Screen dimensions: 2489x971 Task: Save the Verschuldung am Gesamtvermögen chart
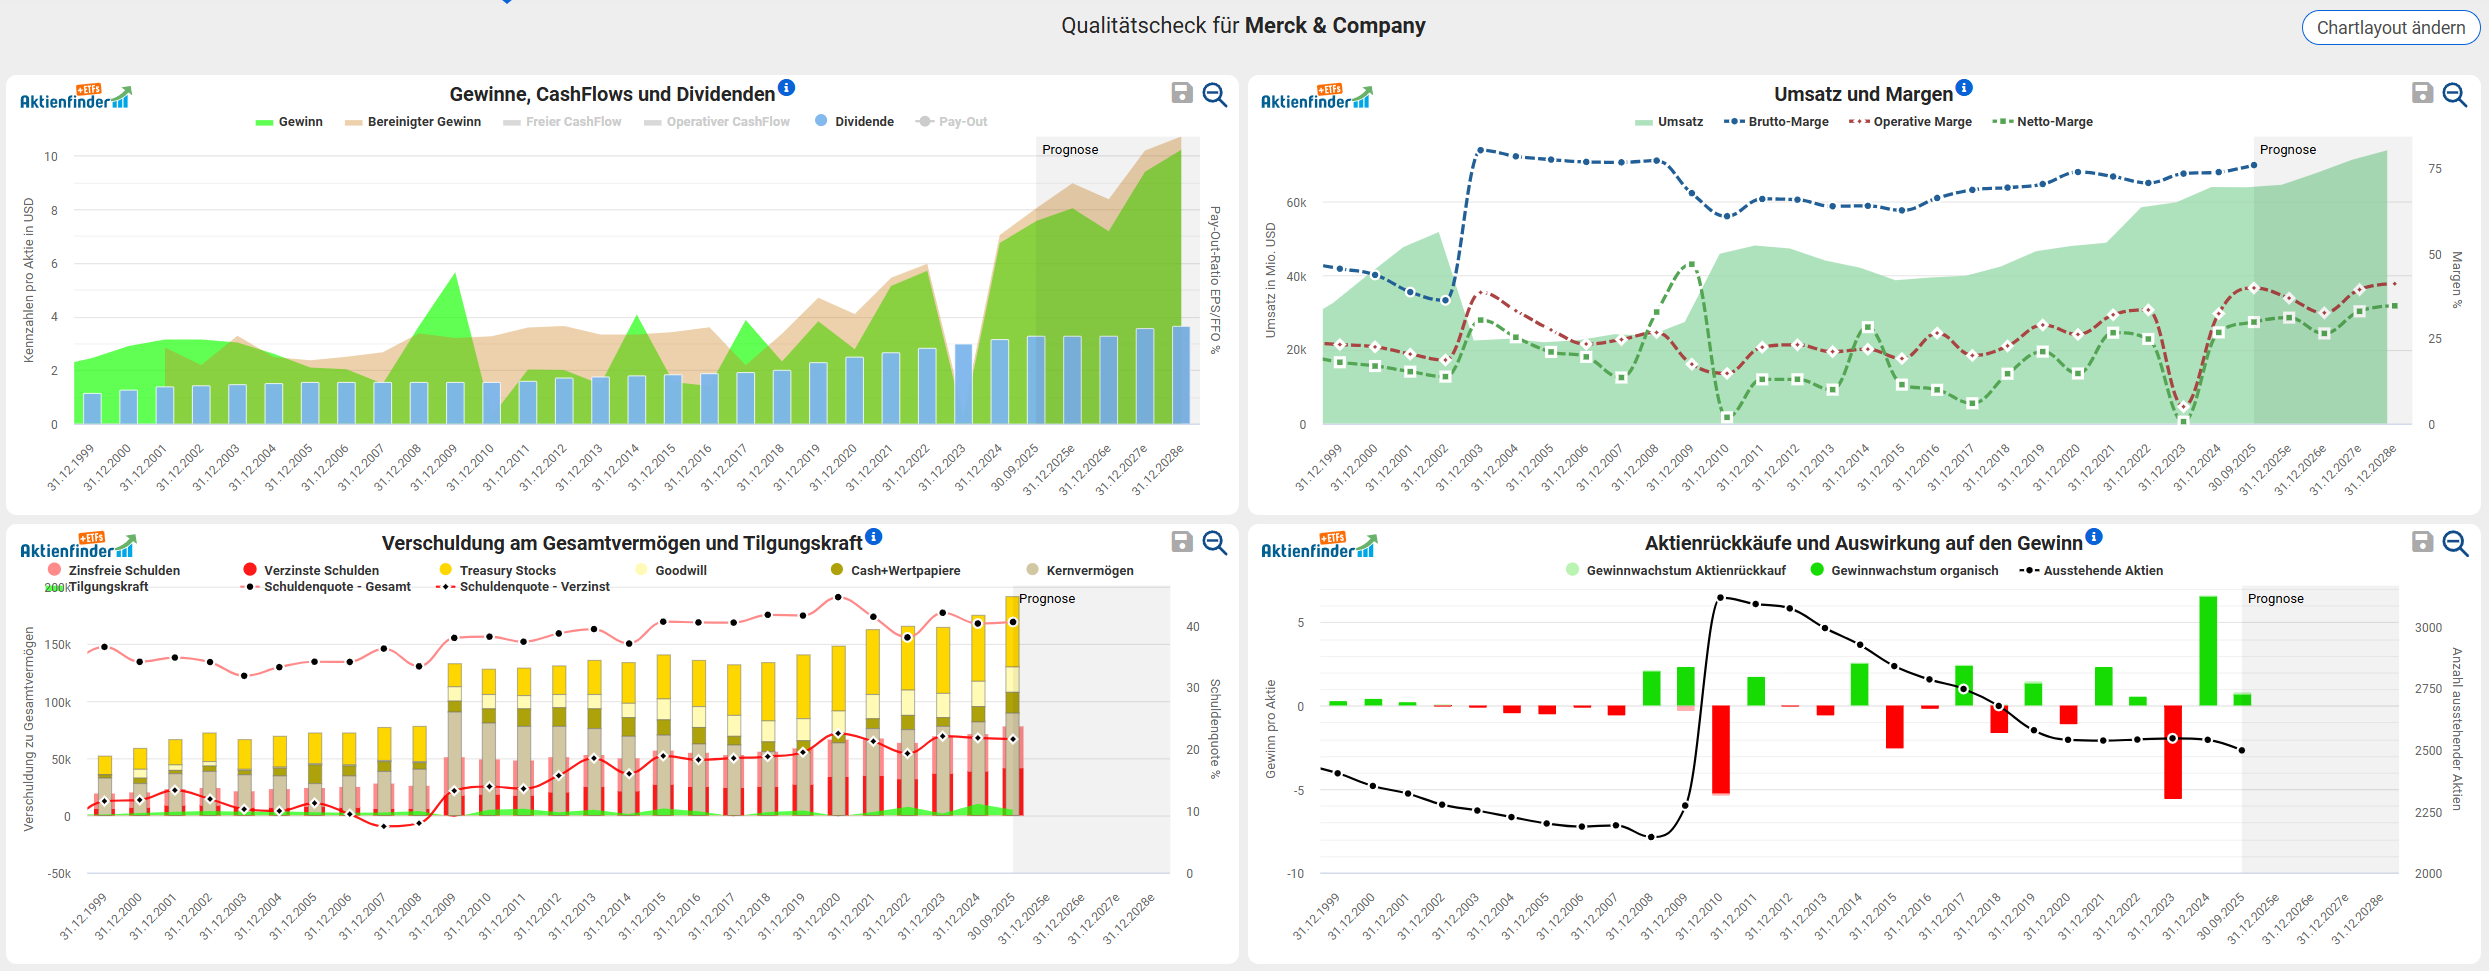point(1182,542)
